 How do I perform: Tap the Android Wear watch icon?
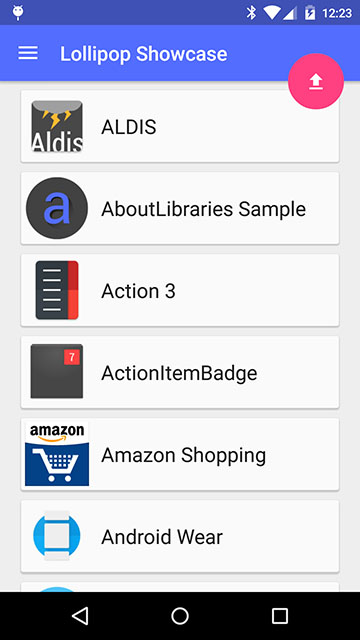click(x=57, y=536)
